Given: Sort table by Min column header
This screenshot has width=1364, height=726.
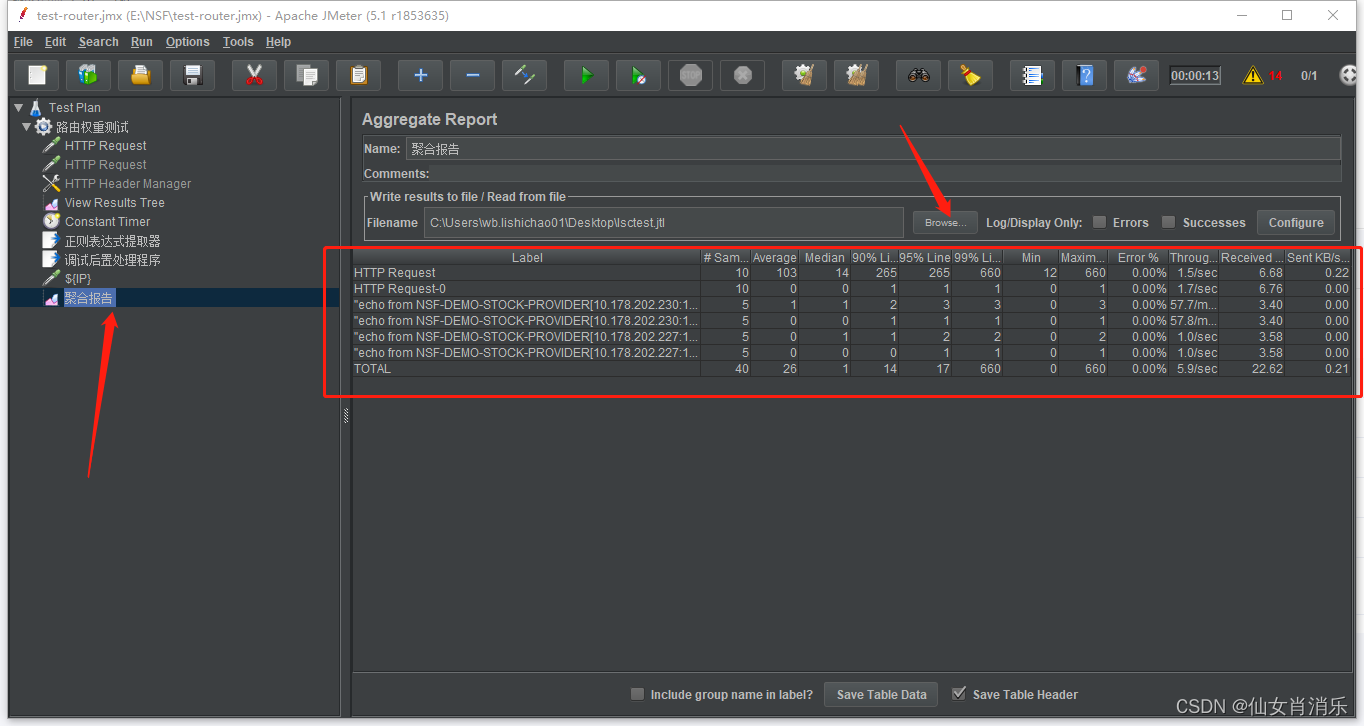Looking at the screenshot, I should [1031, 257].
